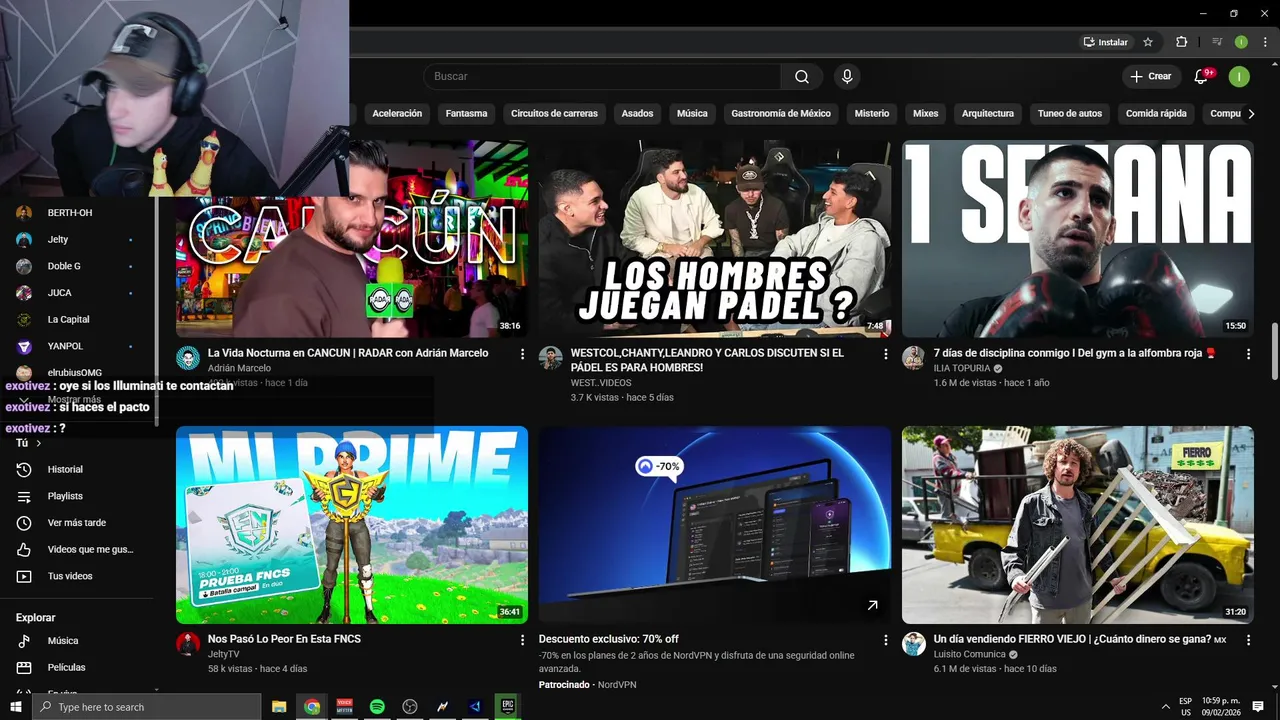
Task: Open the NordVPN sponsor link
Action: click(x=617, y=685)
